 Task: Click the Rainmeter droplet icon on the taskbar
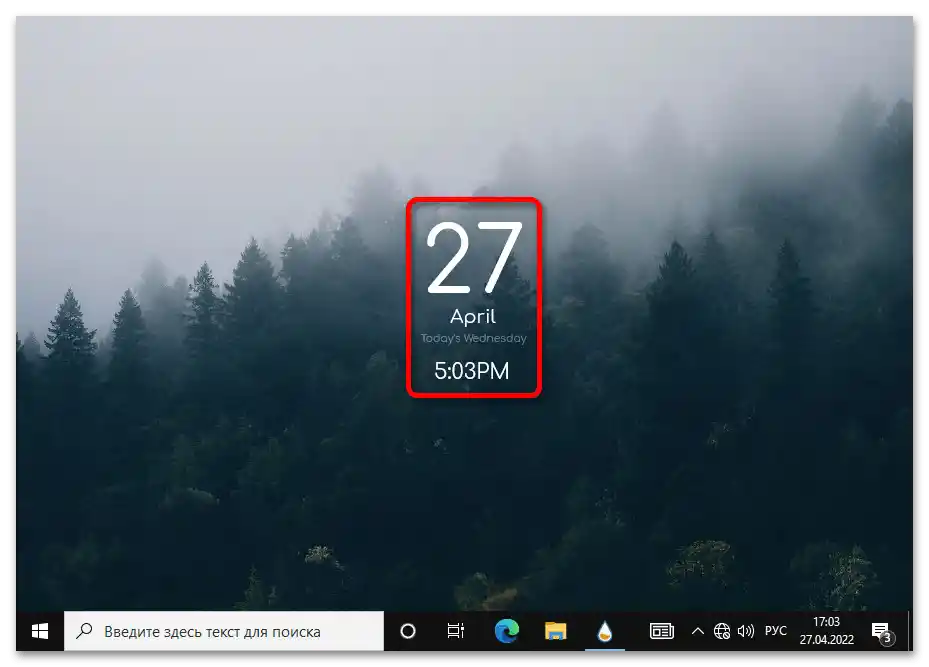coord(605,631)
